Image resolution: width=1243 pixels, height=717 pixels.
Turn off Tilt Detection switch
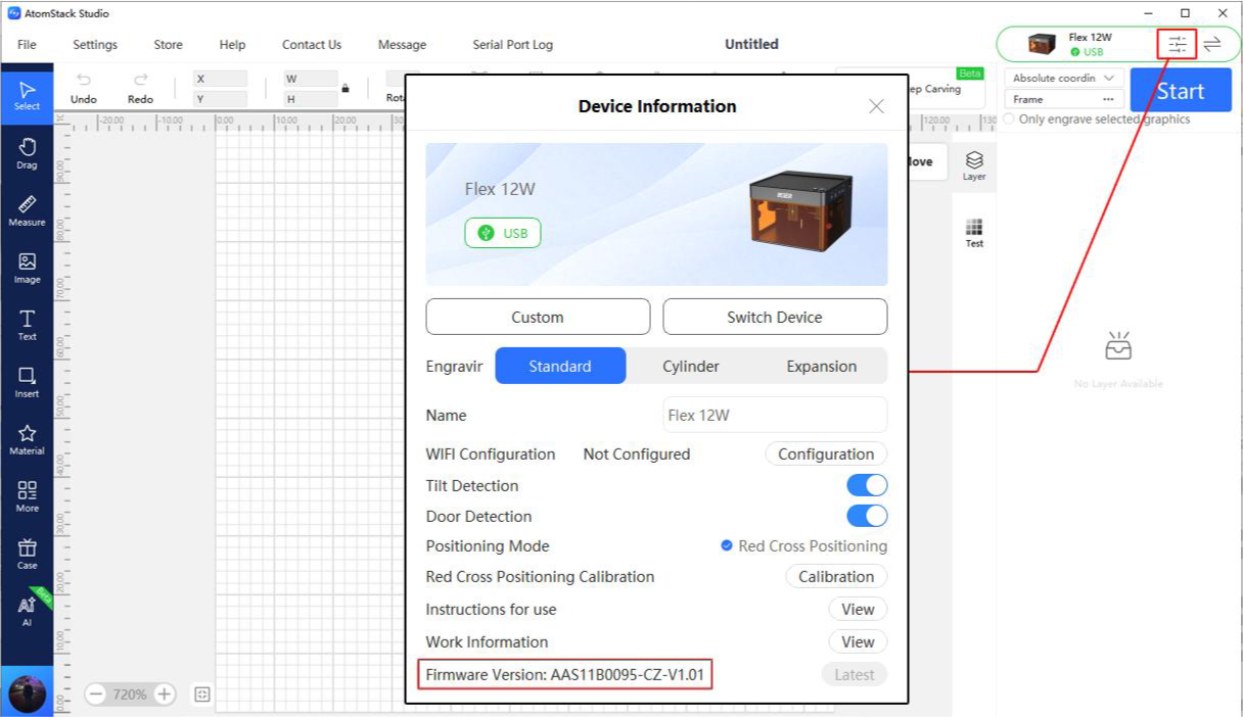pyautogui.click(x=867, y=486)
